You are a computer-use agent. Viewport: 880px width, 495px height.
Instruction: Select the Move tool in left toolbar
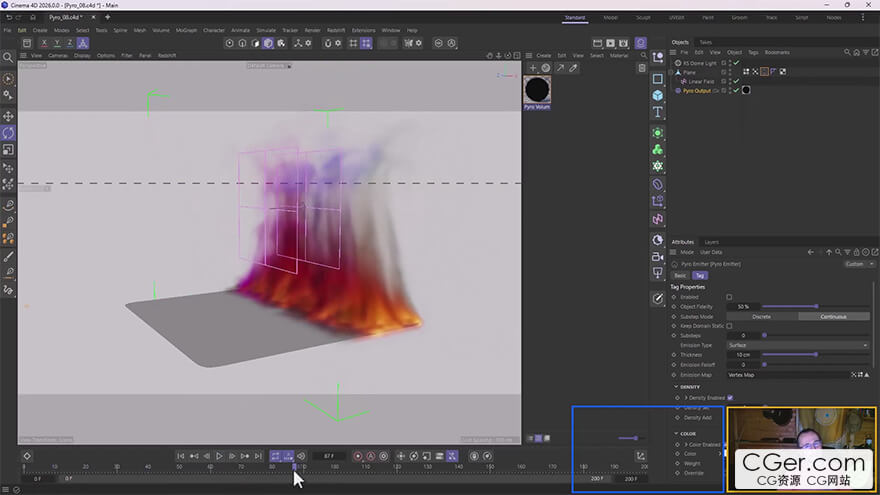click(x=9, y=116)
